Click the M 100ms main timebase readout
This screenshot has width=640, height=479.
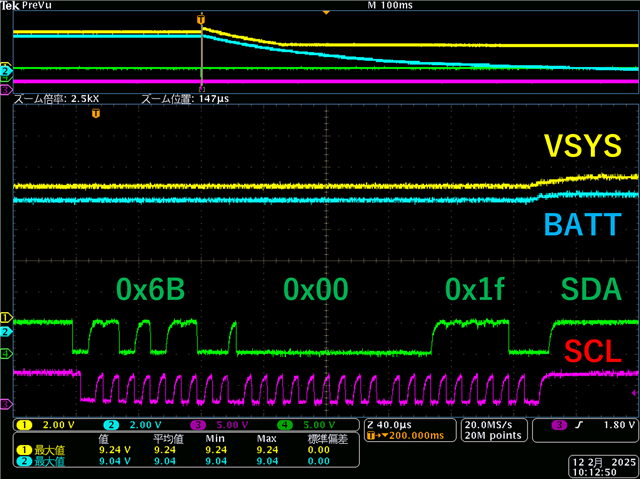(x=390, y=5)
